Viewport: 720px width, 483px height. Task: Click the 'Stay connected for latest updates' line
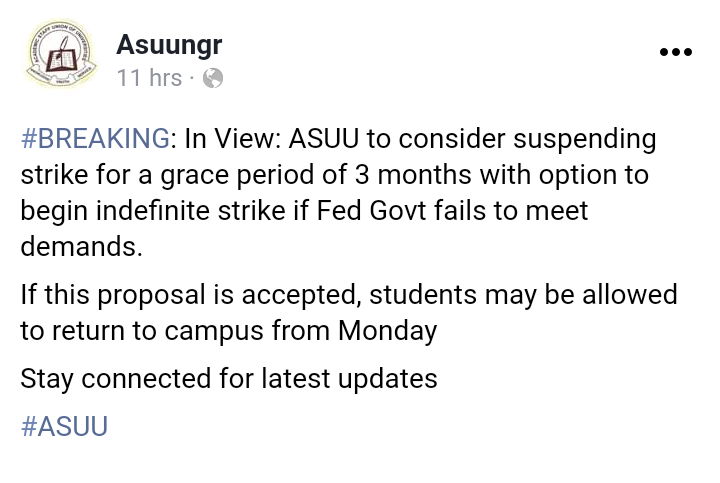[229, 380]
